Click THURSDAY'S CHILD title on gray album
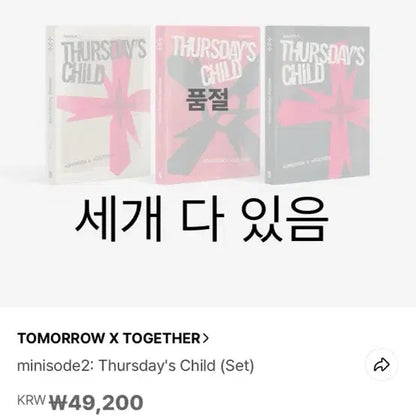This screenshot has width=416, height=416. 322,62
